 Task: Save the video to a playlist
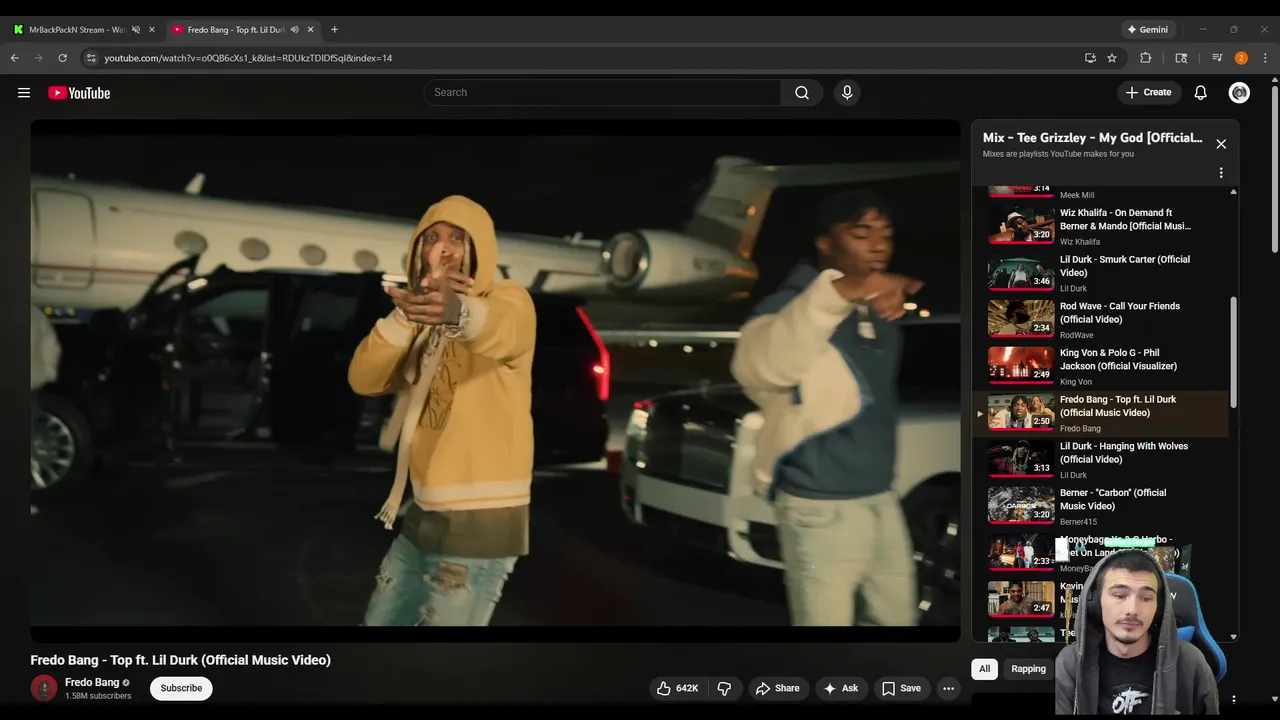pyautogui.click(x=901, y=688)
